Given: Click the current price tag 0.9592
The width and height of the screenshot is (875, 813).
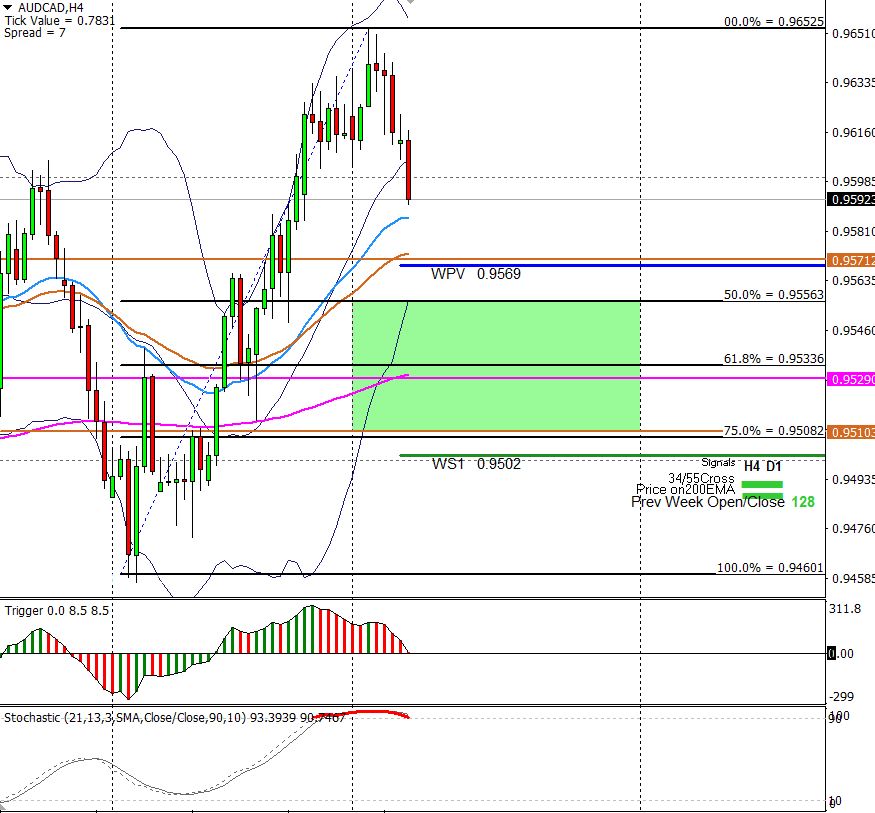Looking at the screenshot, I should [x=851, y=200].
